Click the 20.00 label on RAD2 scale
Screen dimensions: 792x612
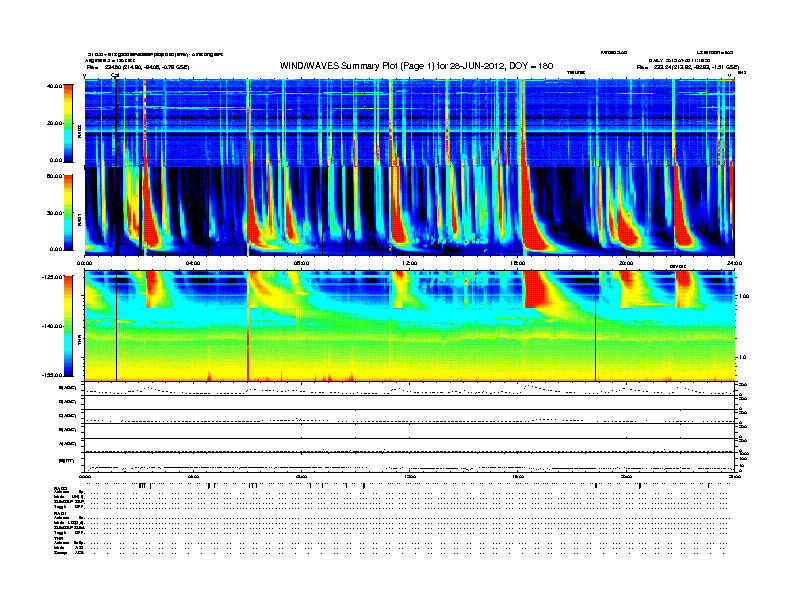coord(54,123)
